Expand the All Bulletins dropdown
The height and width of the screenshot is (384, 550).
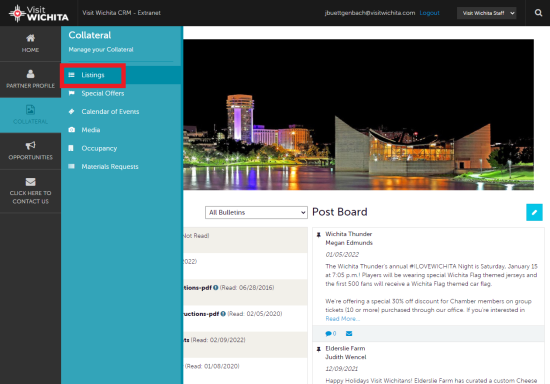(256, 213)
